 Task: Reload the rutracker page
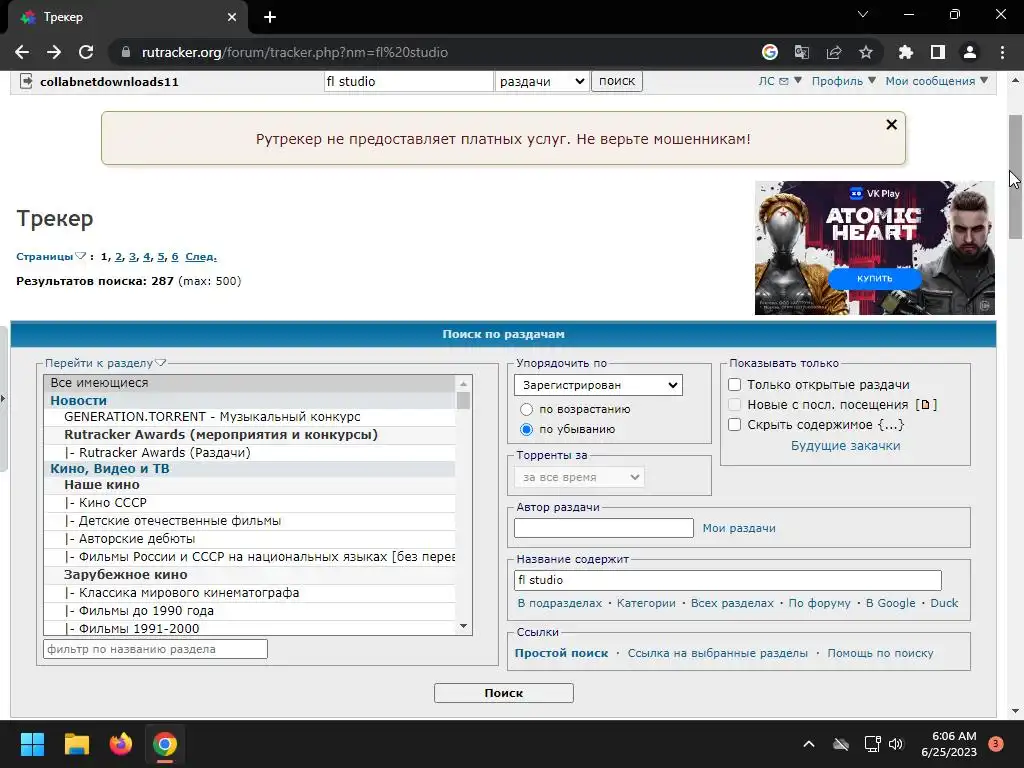[x=86, y=52]
